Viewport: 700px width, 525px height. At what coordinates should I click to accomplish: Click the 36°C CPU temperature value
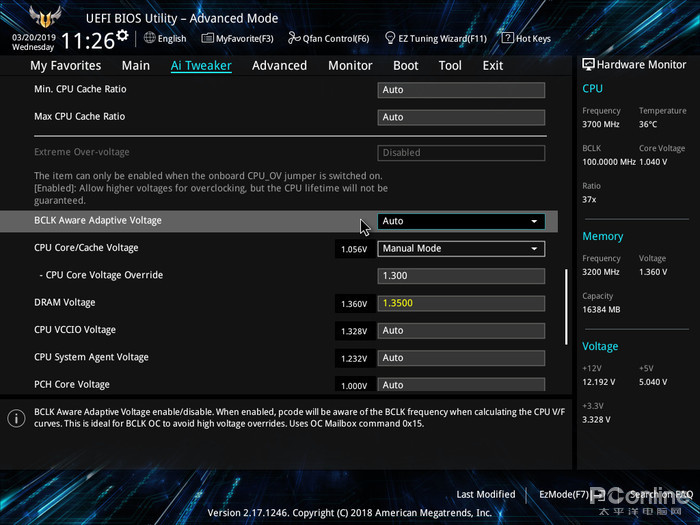coord(648,124)
